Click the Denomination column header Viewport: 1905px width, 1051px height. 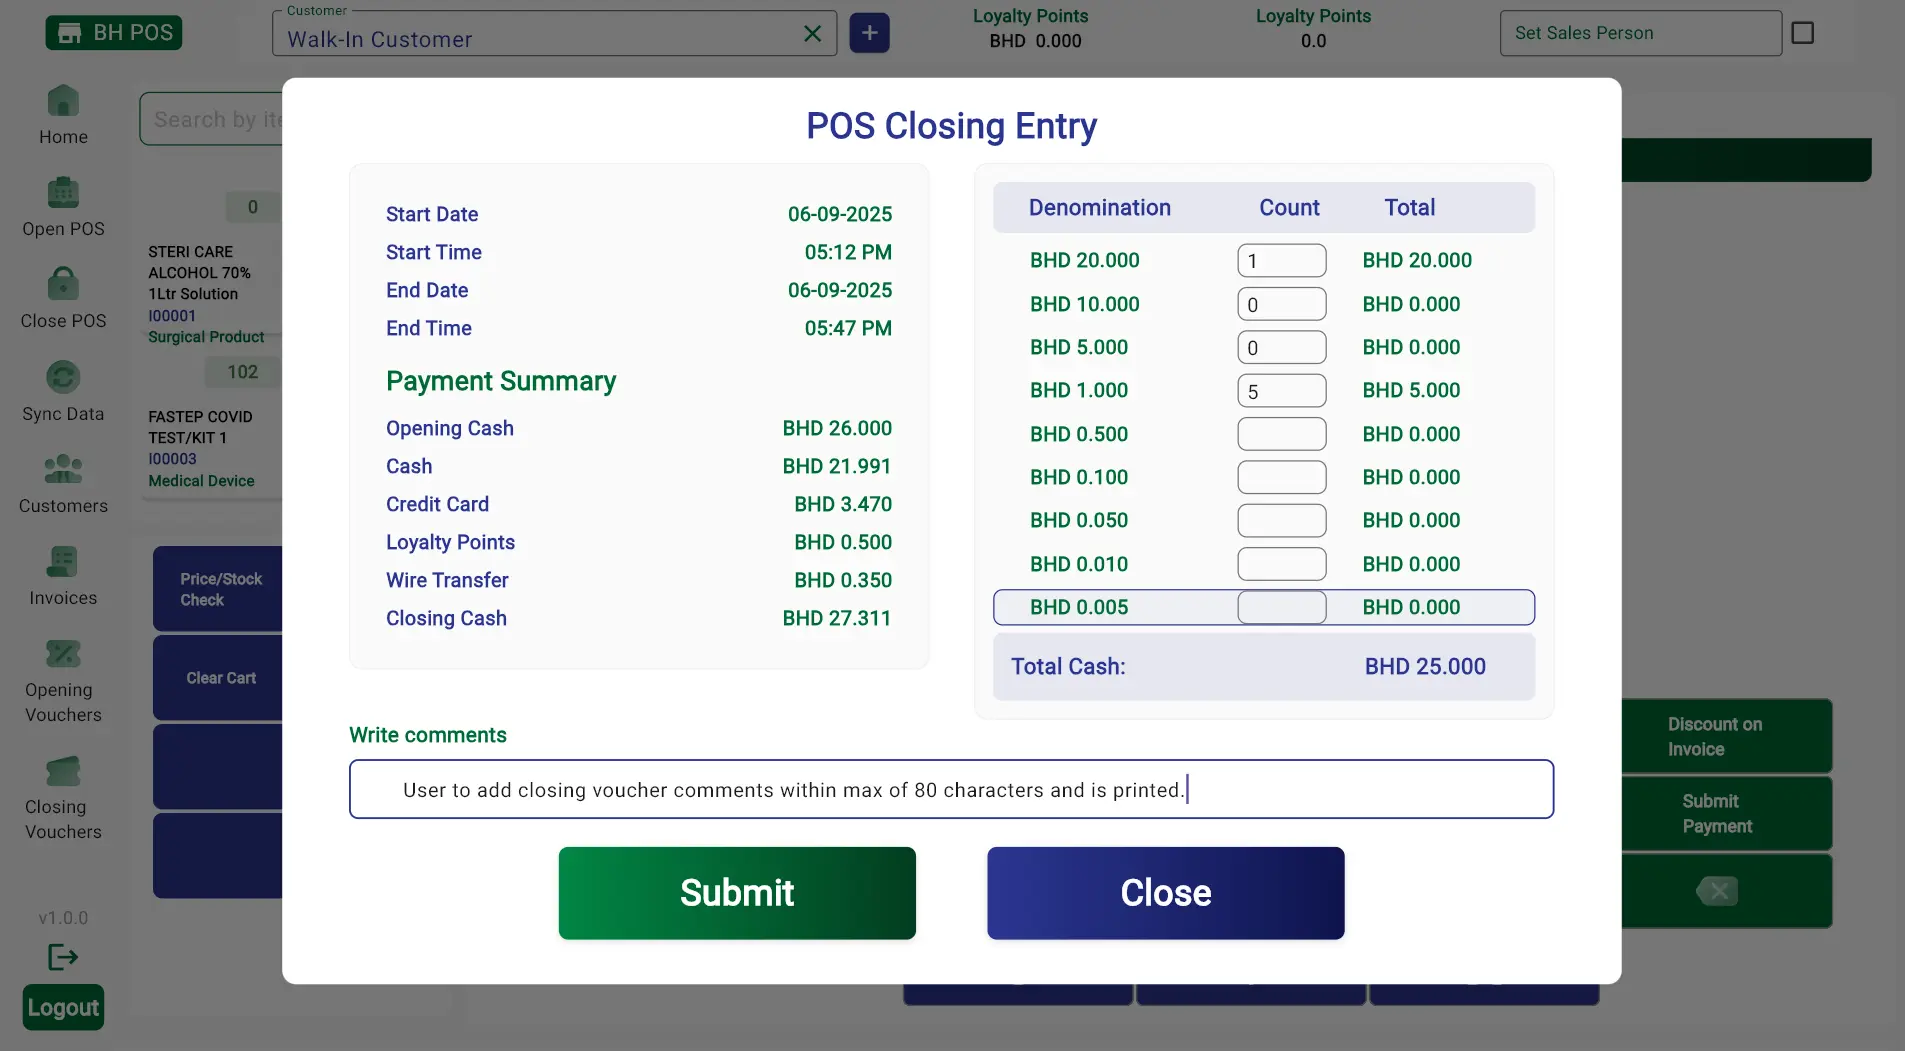tap(1099, 207)
